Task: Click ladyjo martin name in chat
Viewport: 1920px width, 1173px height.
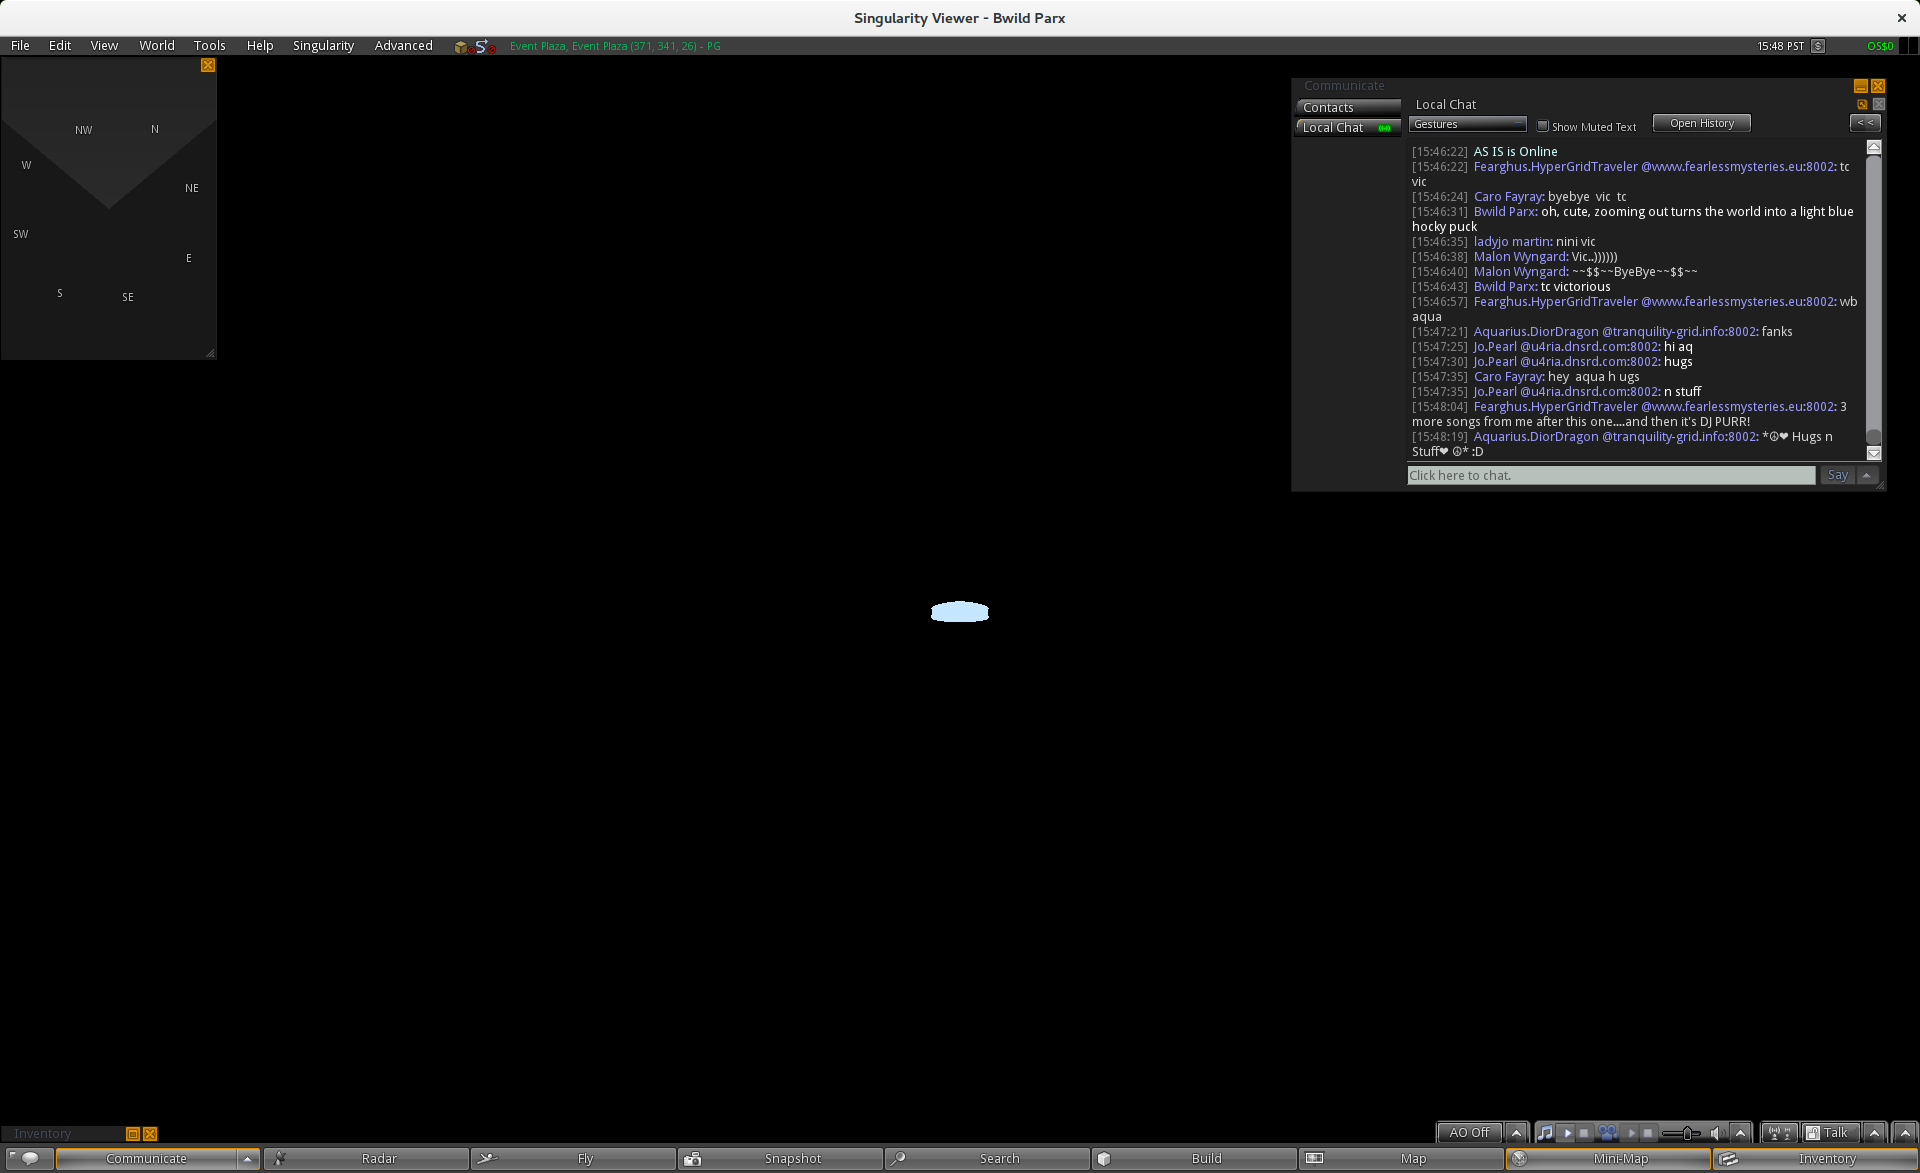Action: point(1511,242)
